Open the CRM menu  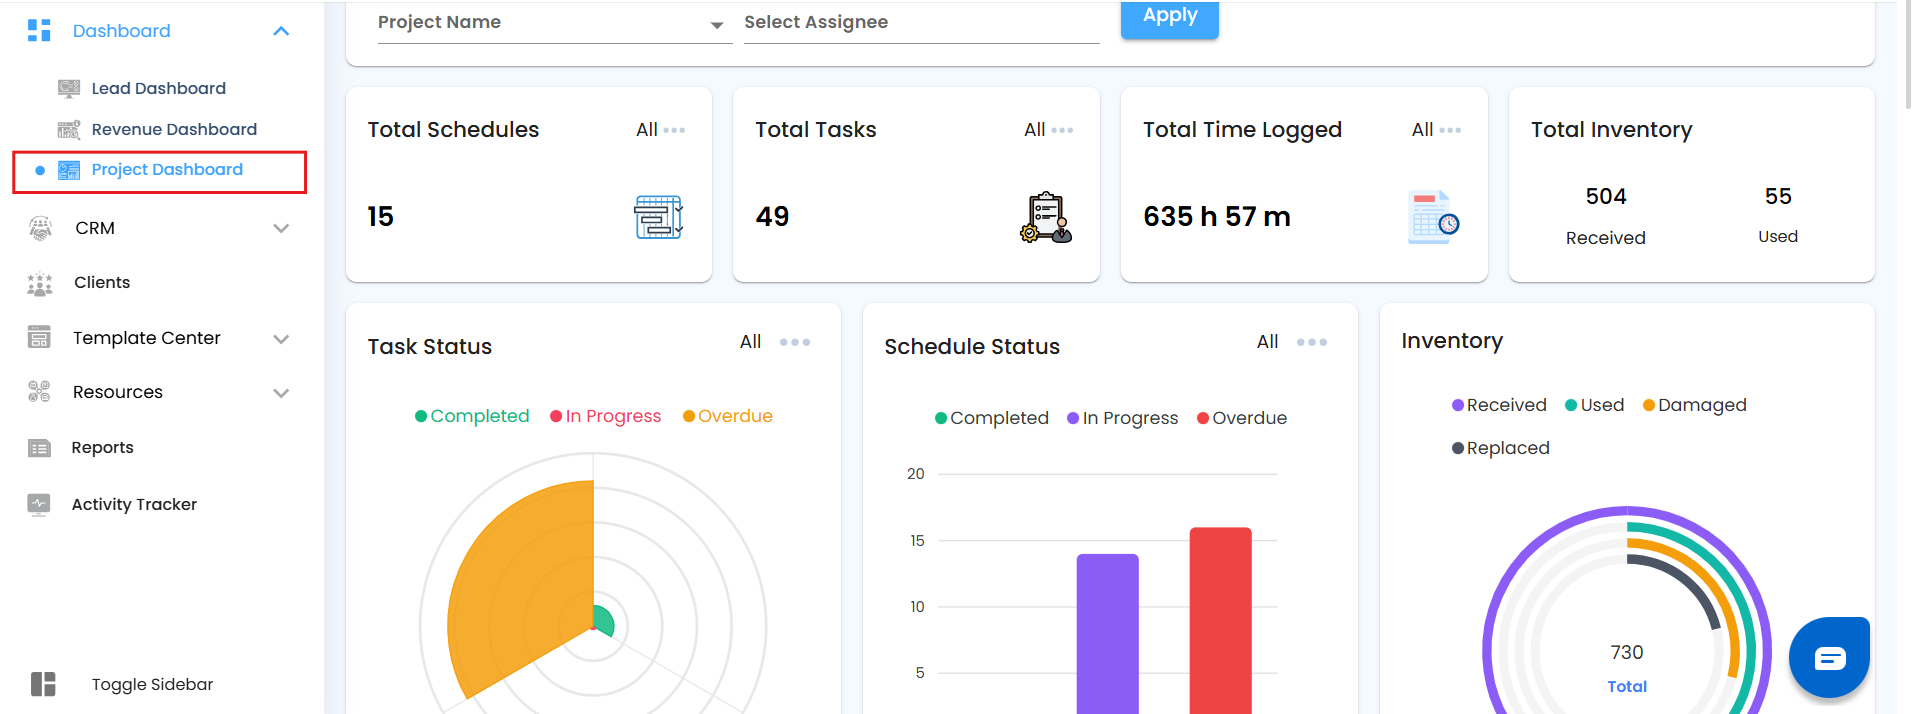95,228
